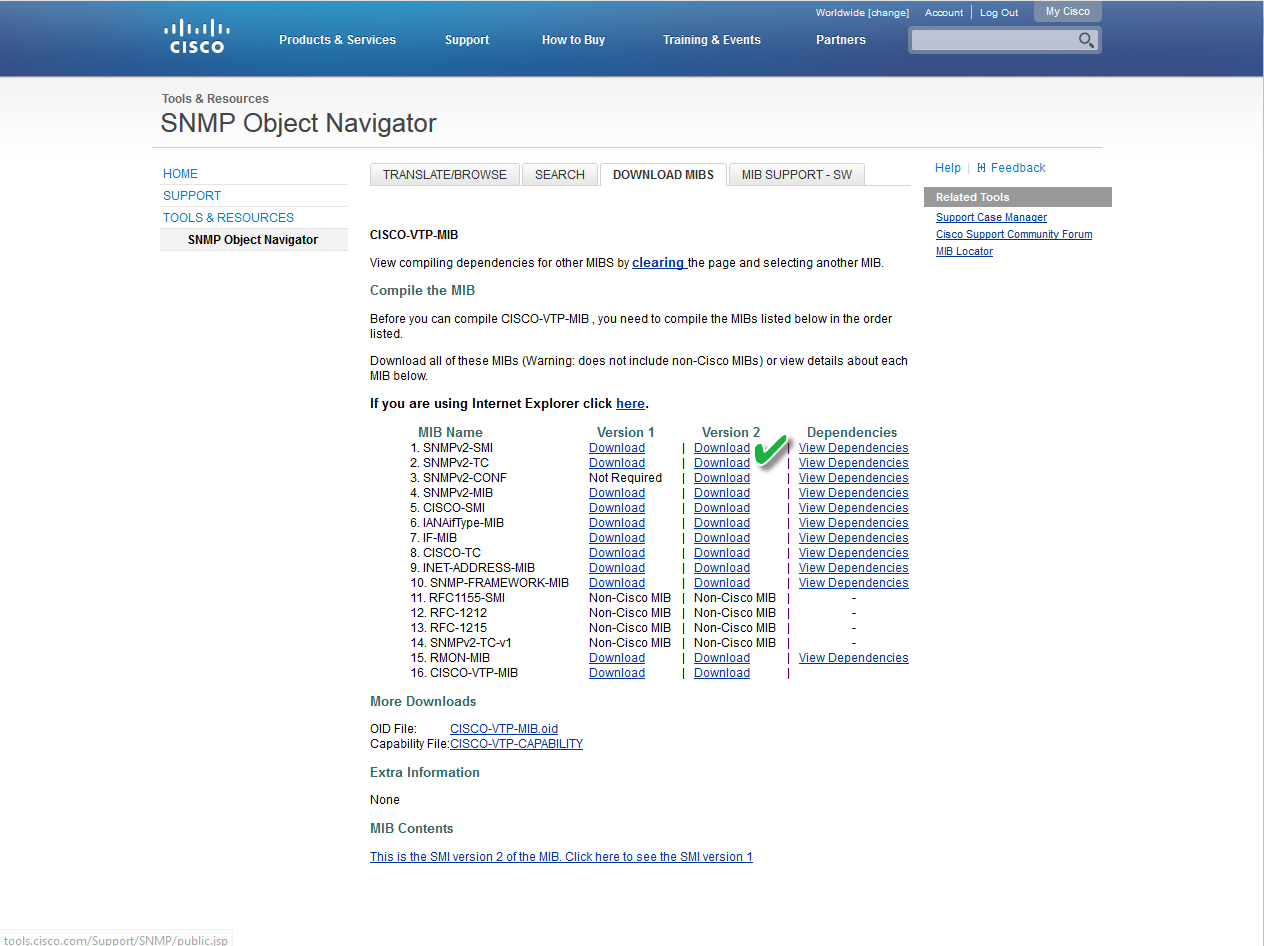Switch to TRANSLATE/BROWSE tab
The image size is (1264, 946).
click(445, 174)
